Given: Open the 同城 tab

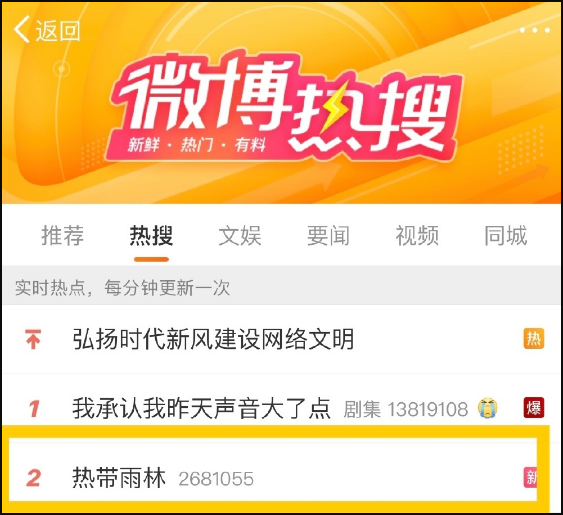Looking at the screenshot, I should point(506,236).
